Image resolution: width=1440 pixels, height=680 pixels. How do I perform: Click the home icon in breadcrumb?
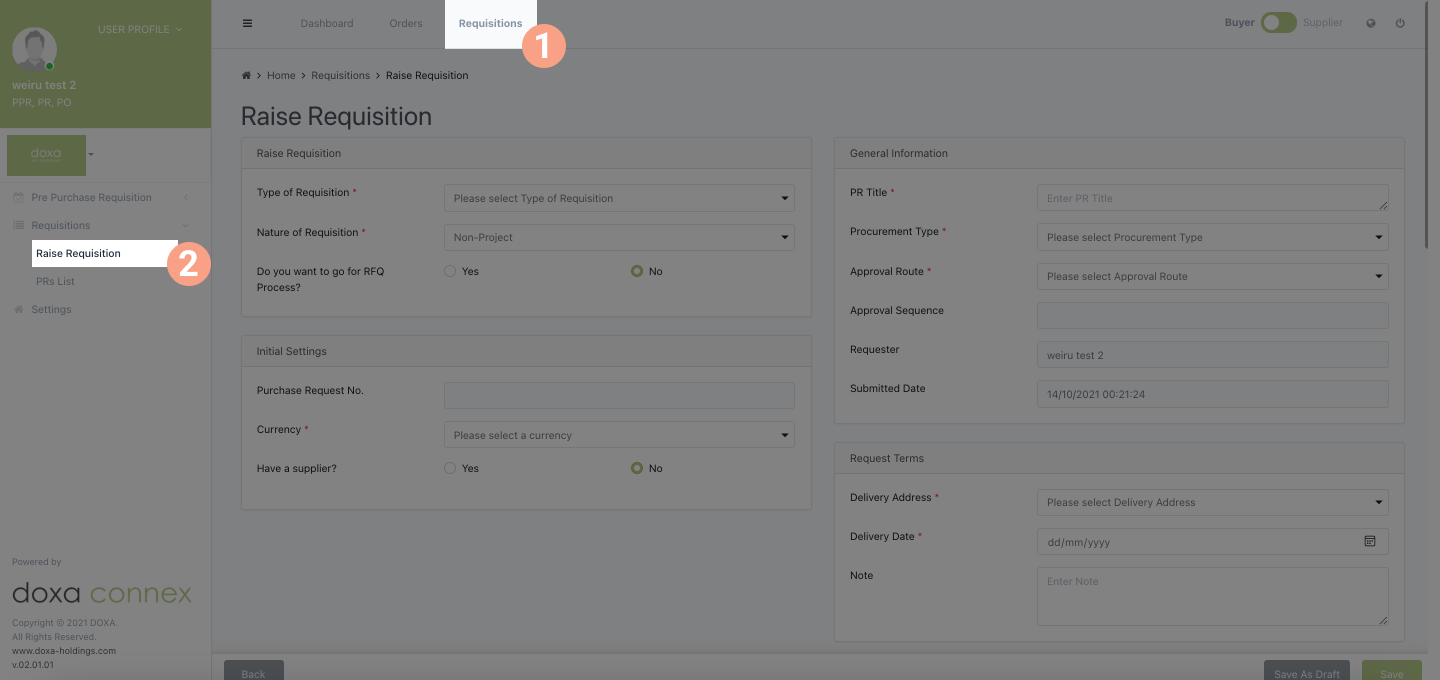tap(246, 75)
